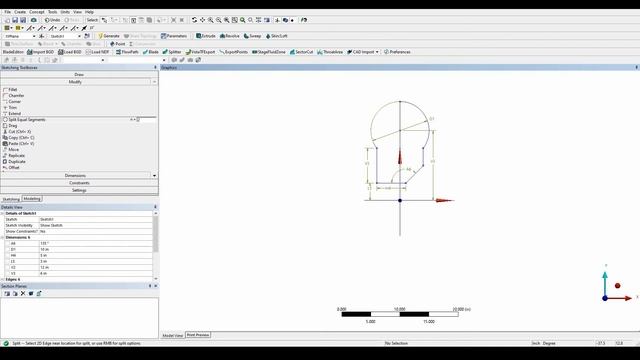
Task: Click Import BGD
Action: 40,52
